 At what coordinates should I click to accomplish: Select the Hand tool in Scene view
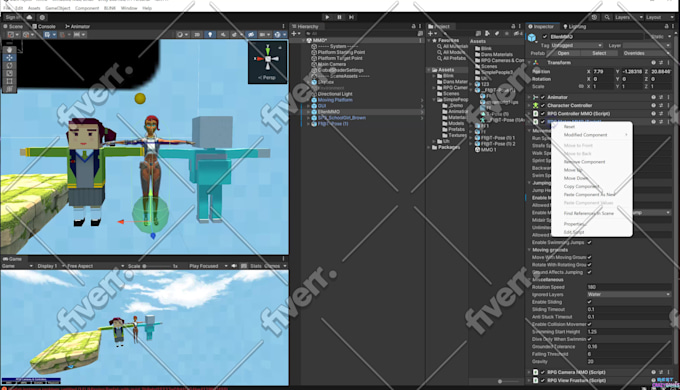pyautogui.click(x=9, y=49)
